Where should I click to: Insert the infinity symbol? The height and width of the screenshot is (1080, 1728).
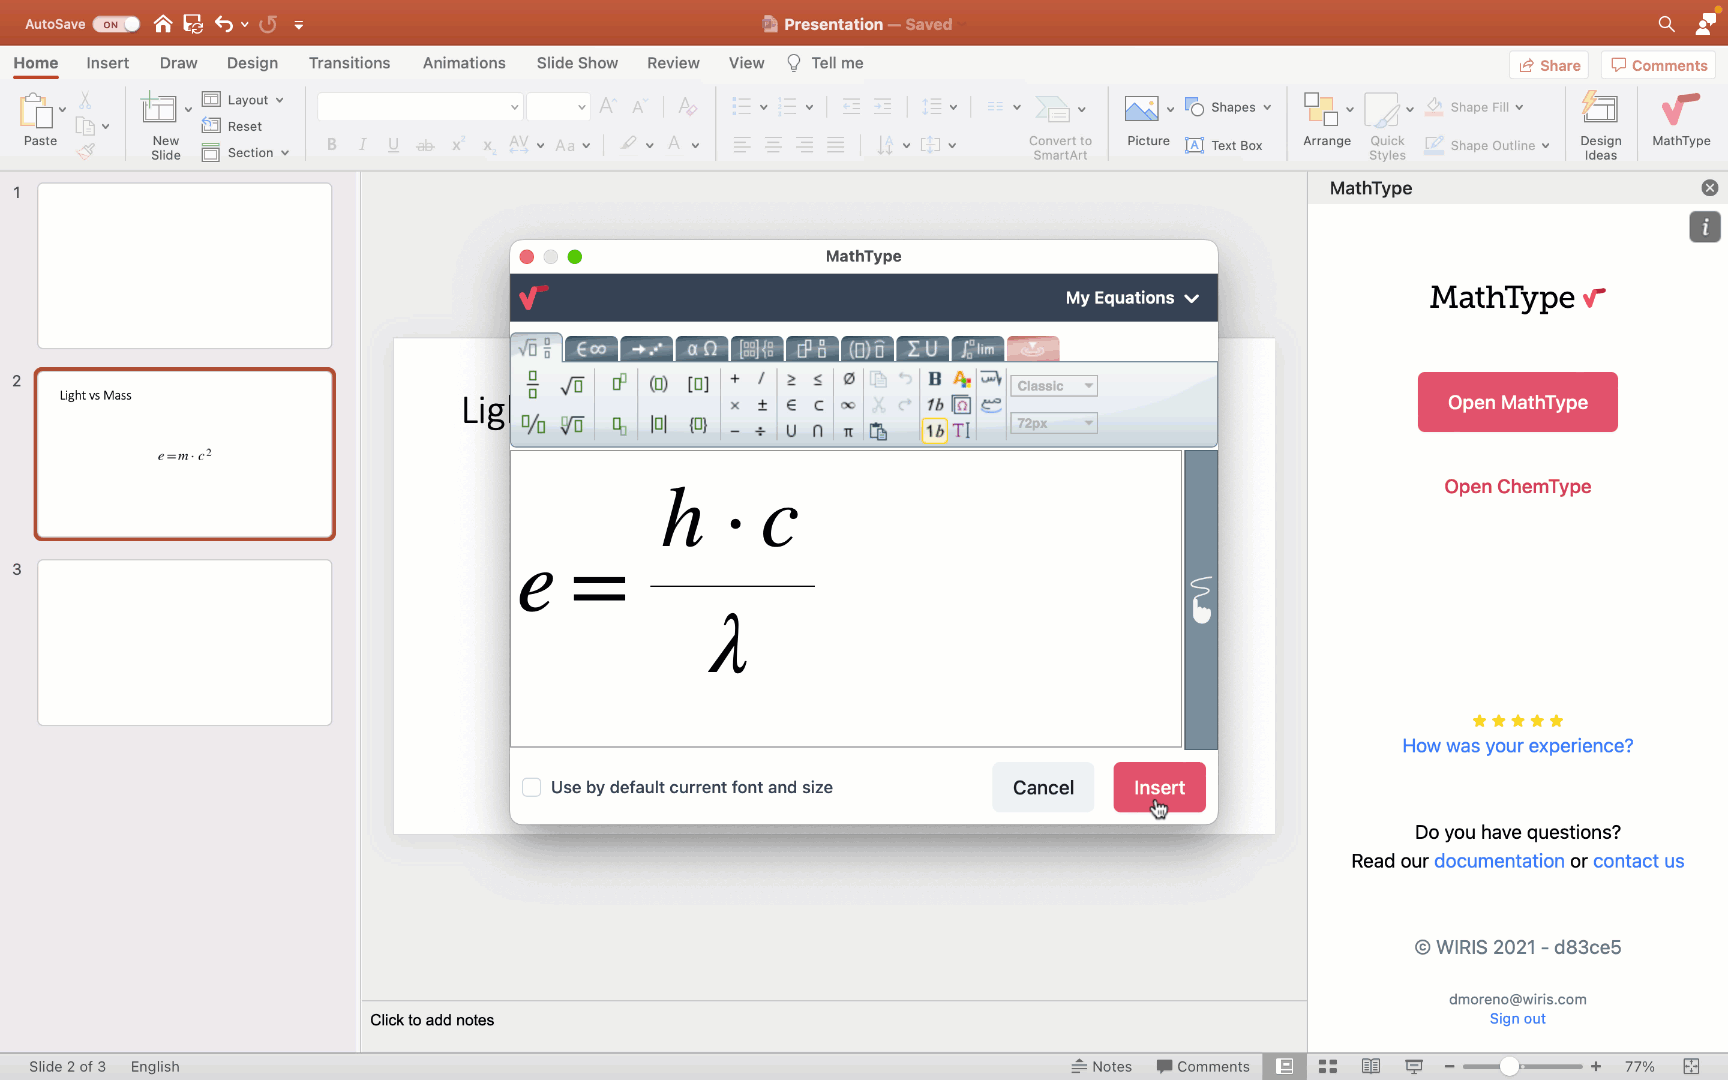pyautogui.click(x=848, y=405)
